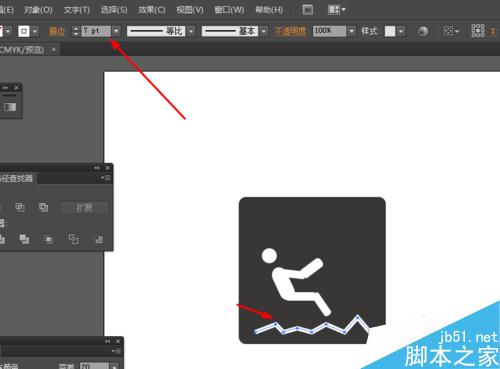
Task: Close the bottom left panel
Action: pos(118,341)
